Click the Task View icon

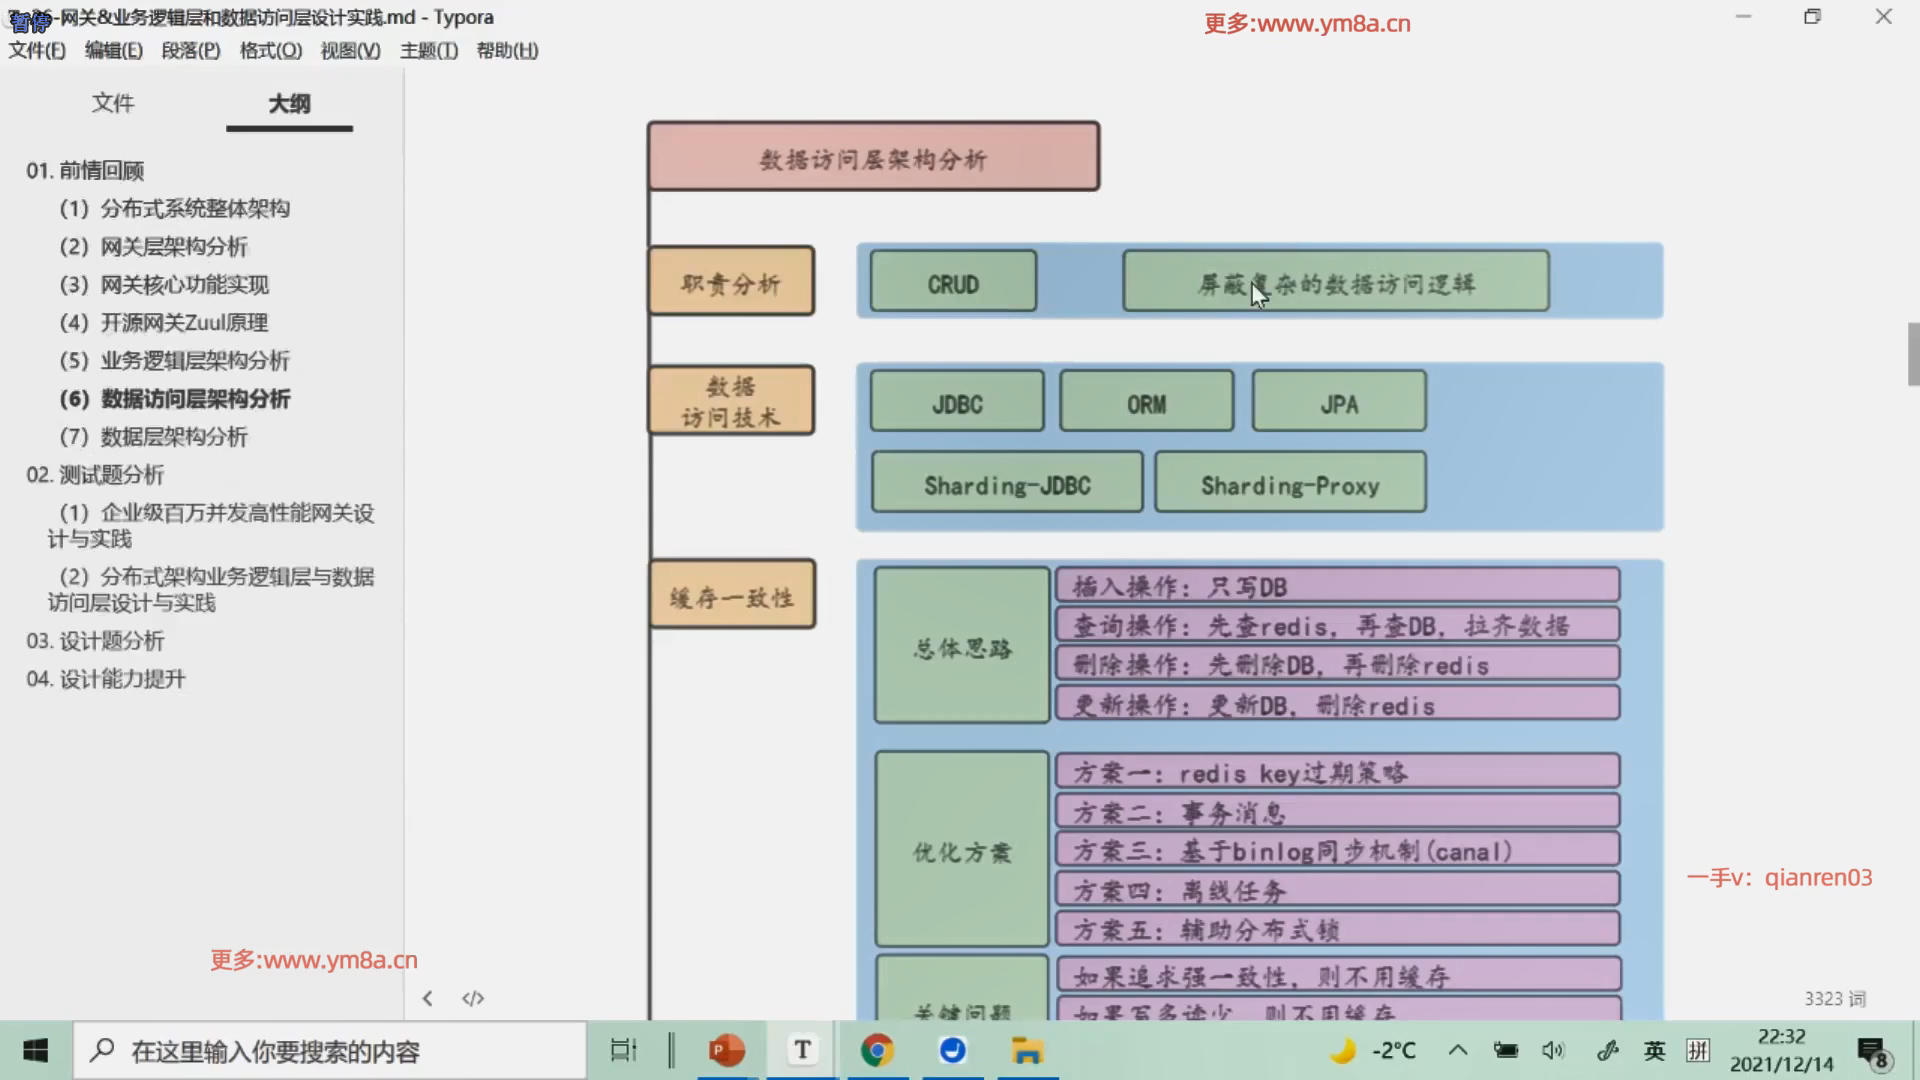click(623, 1050)
